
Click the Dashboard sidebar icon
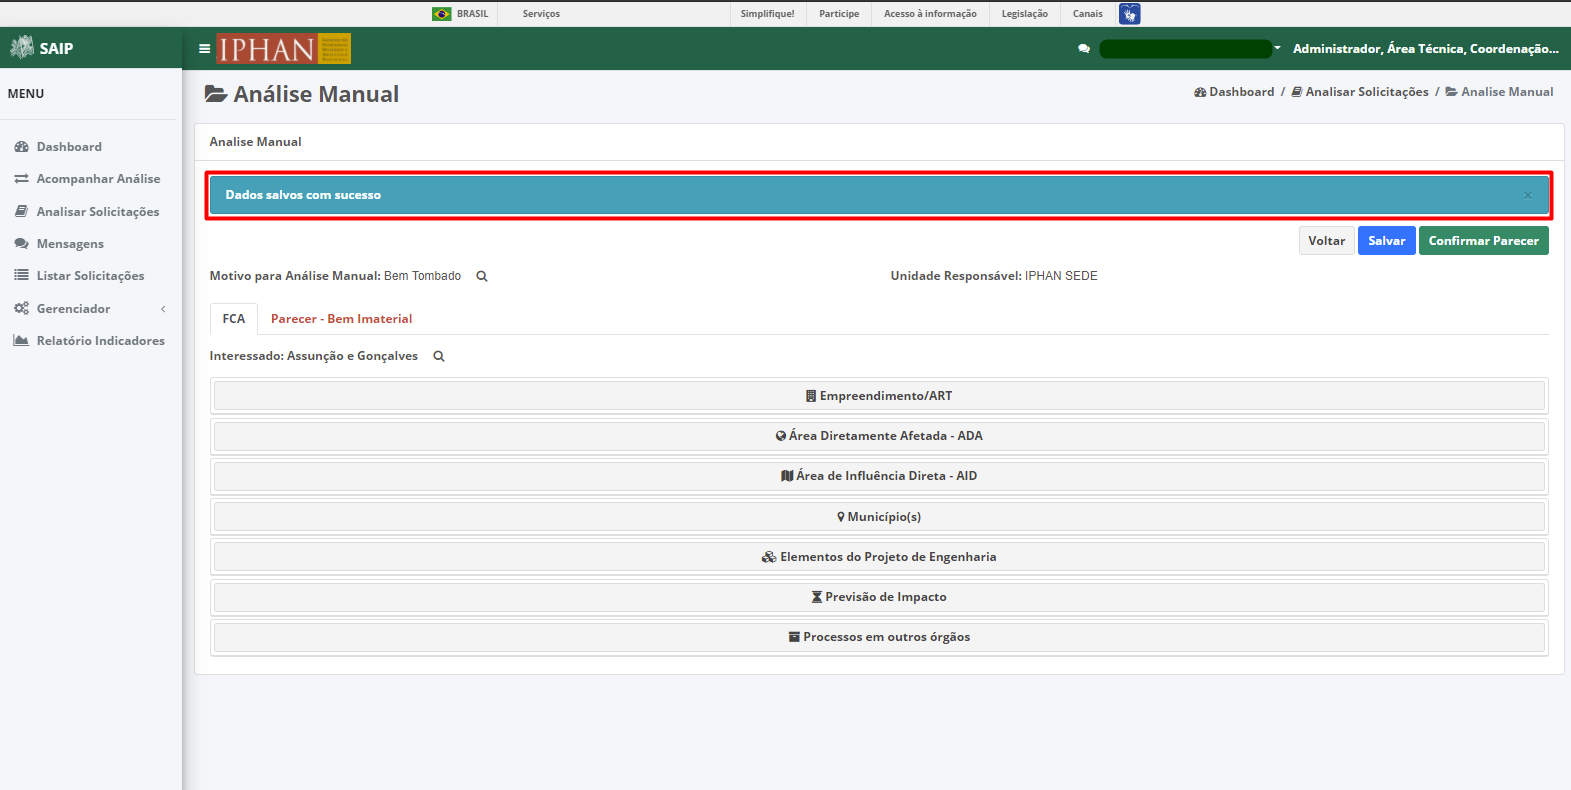coord(21,147)
